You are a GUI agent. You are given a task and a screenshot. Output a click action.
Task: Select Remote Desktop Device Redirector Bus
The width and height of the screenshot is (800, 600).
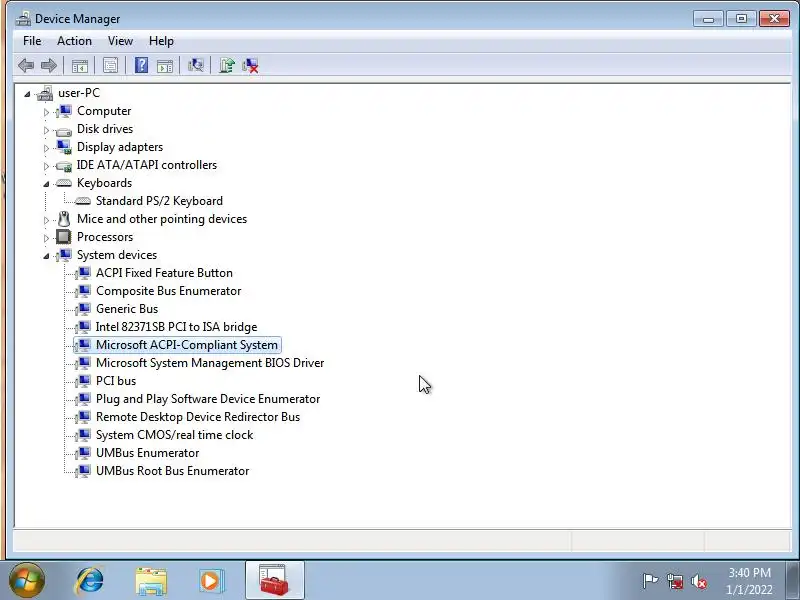(x=198, y=417)
